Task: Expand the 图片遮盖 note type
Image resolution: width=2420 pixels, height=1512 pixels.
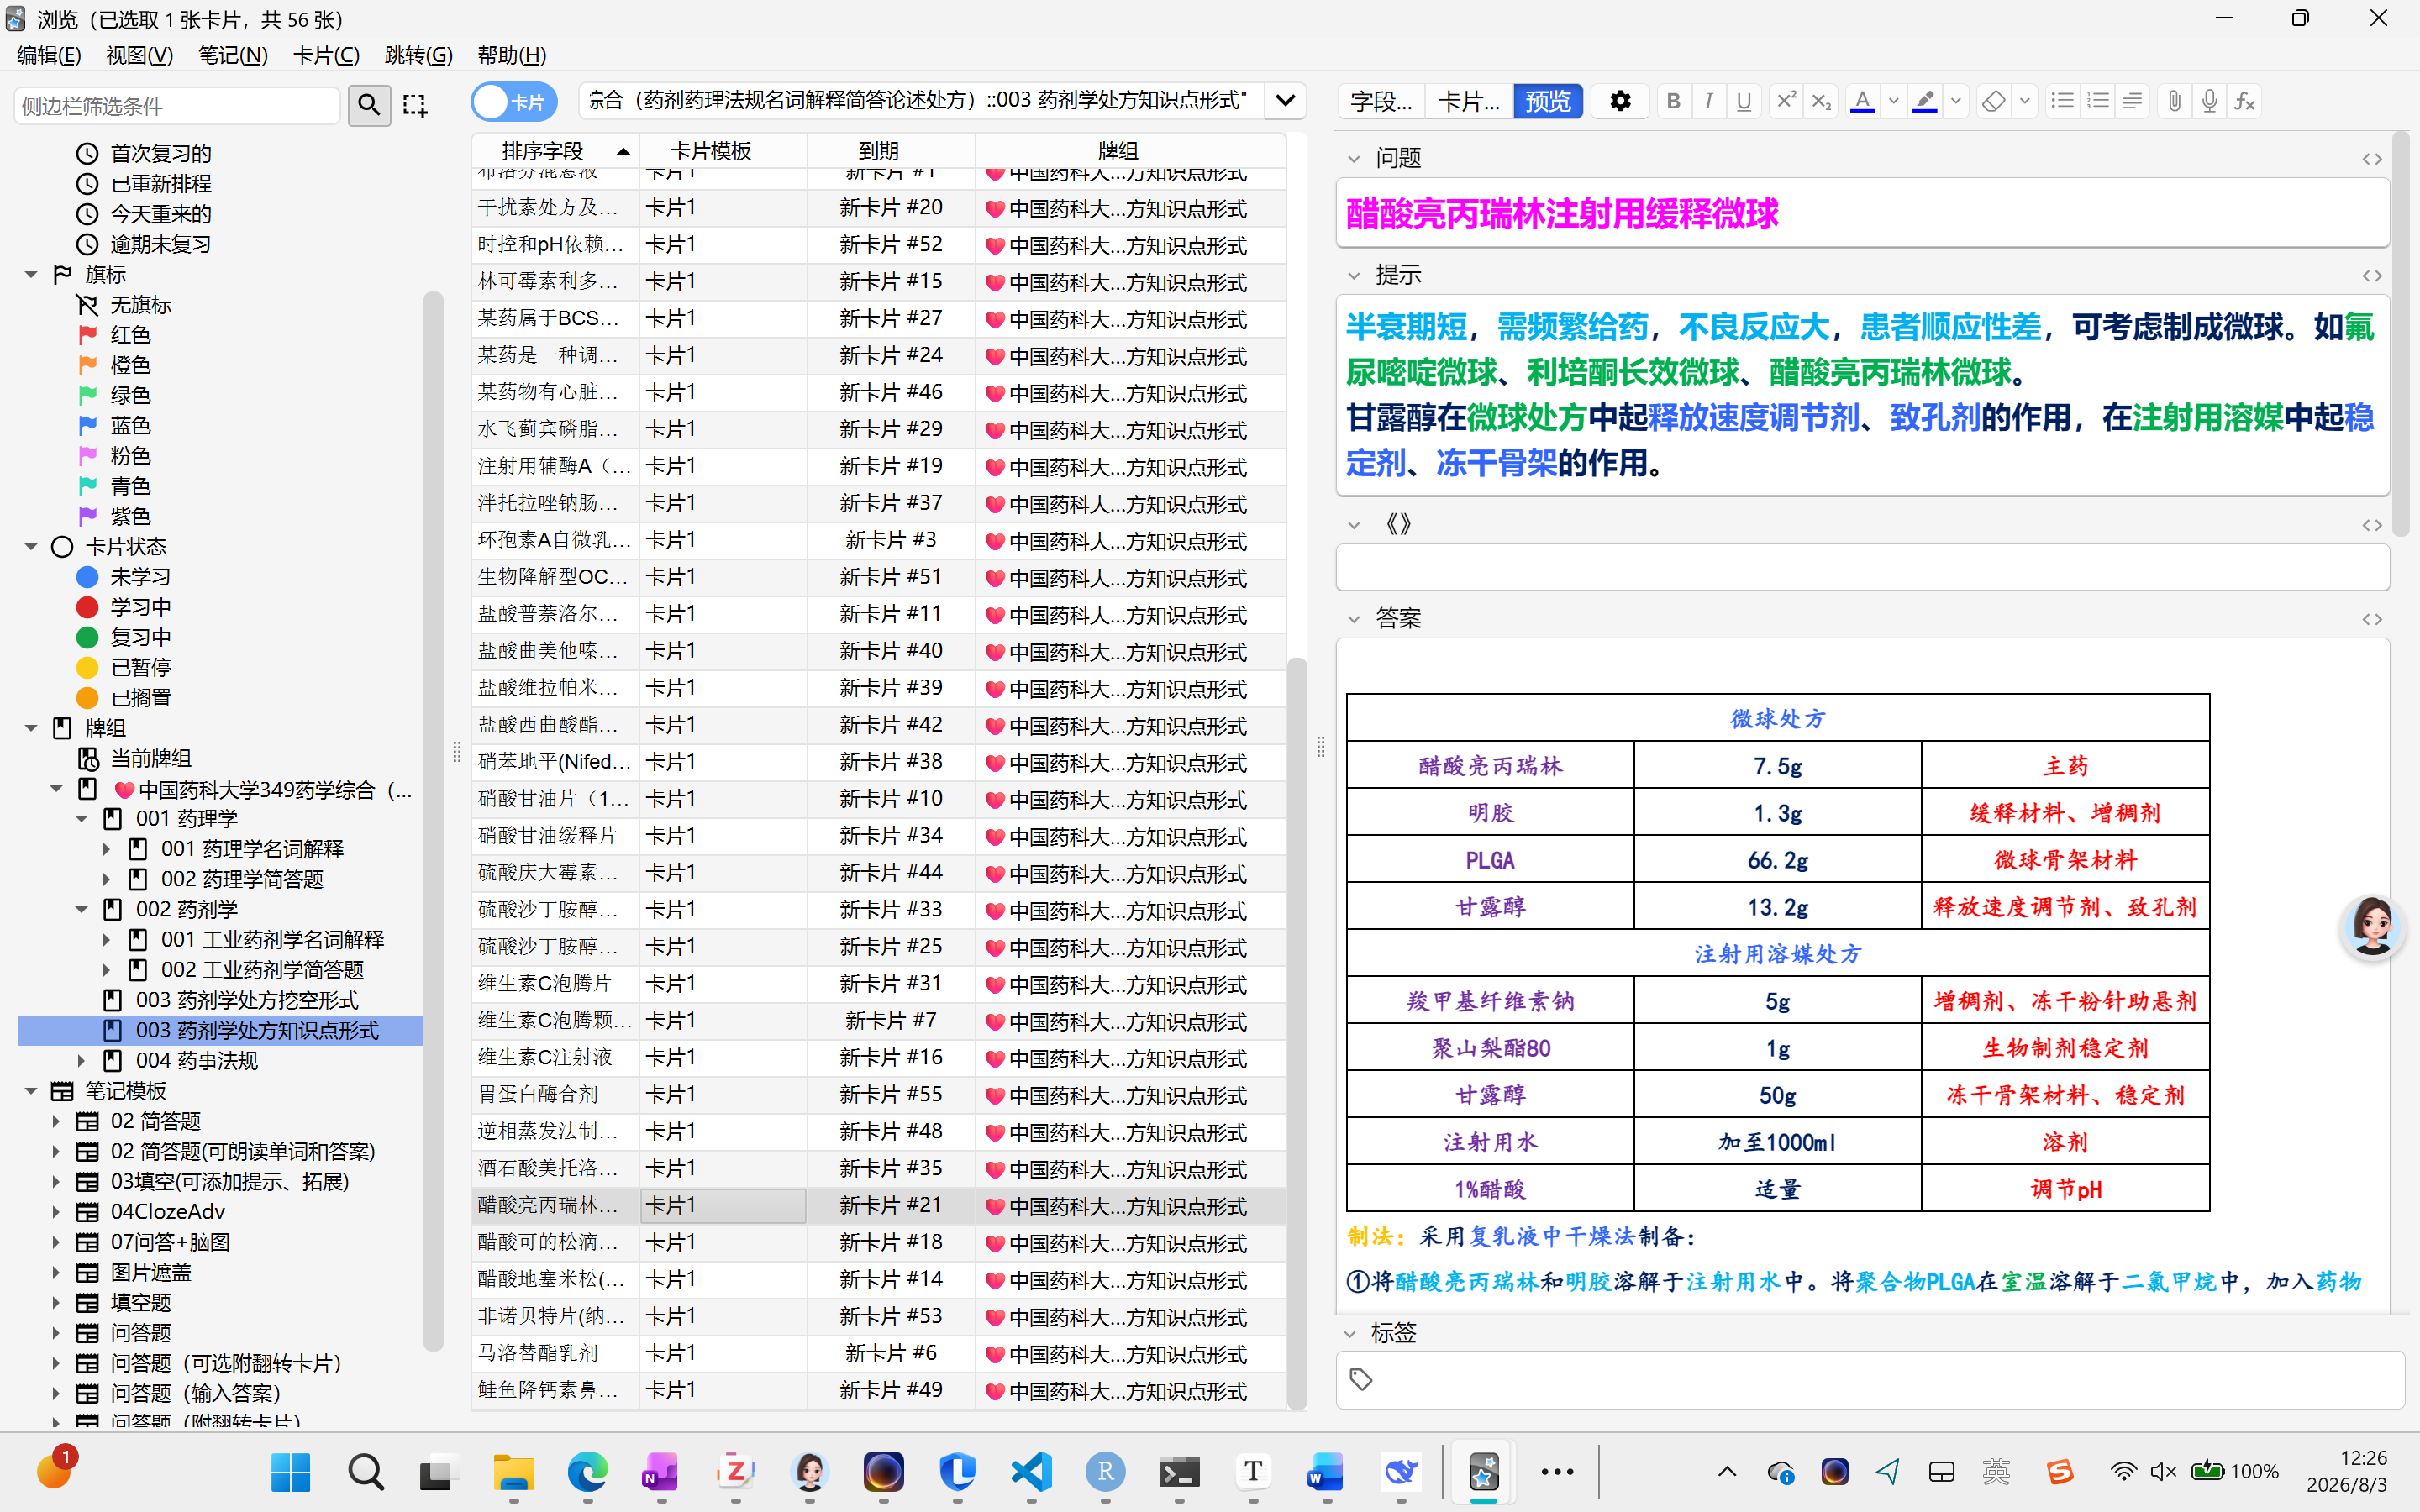Action: click(x=56, y=1273)
